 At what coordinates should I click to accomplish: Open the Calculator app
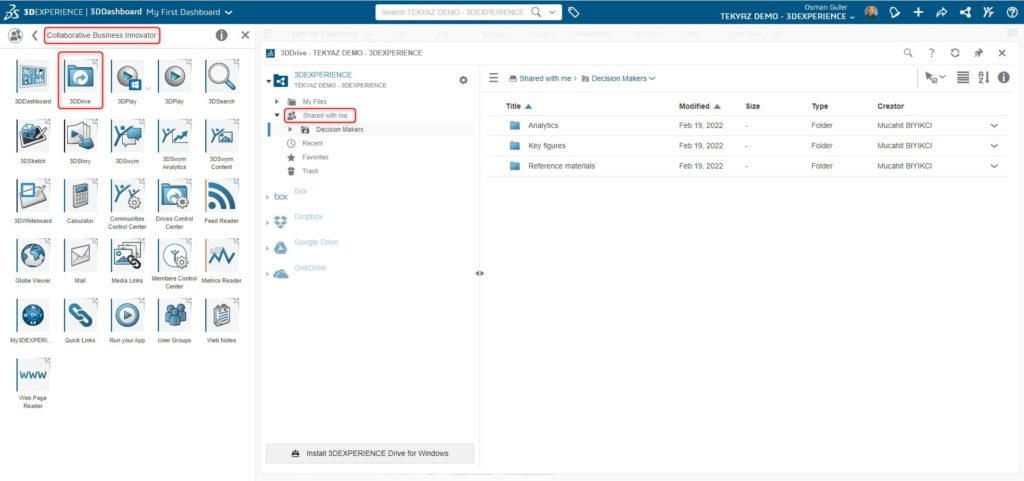coord(80,196)
